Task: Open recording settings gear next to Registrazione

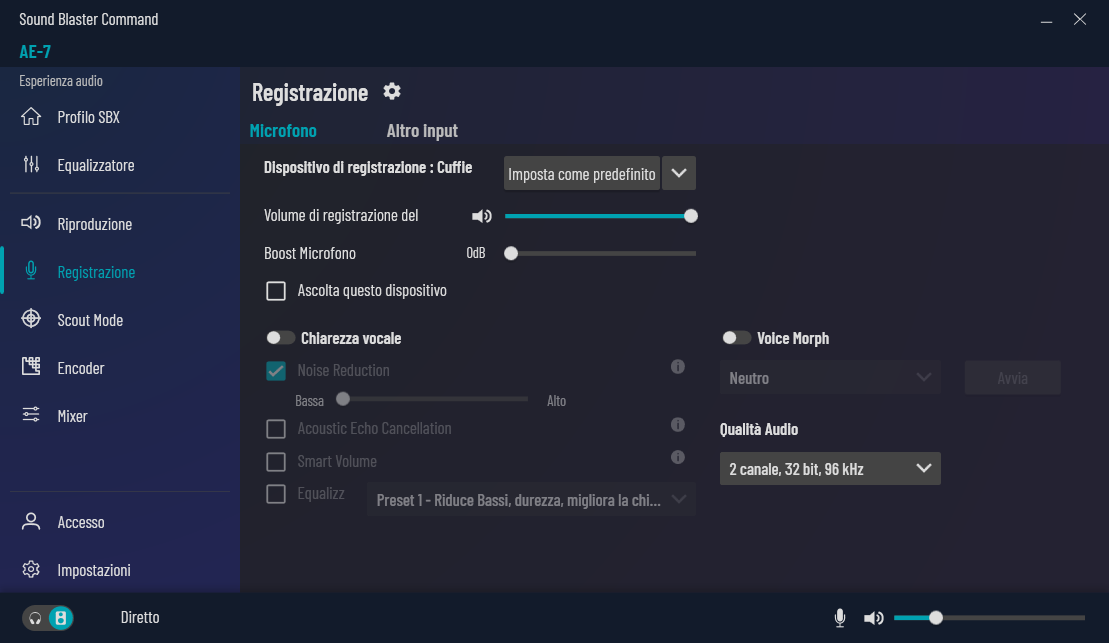Action: pos(392,92)
